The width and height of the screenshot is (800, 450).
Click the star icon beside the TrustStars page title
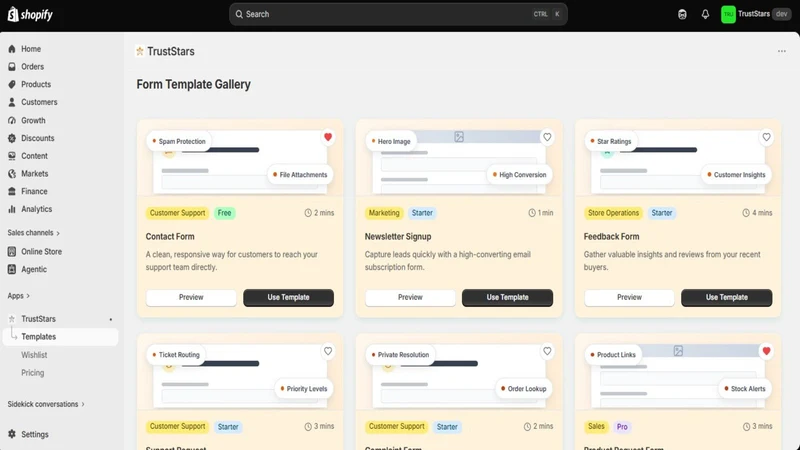click(140, 51)
